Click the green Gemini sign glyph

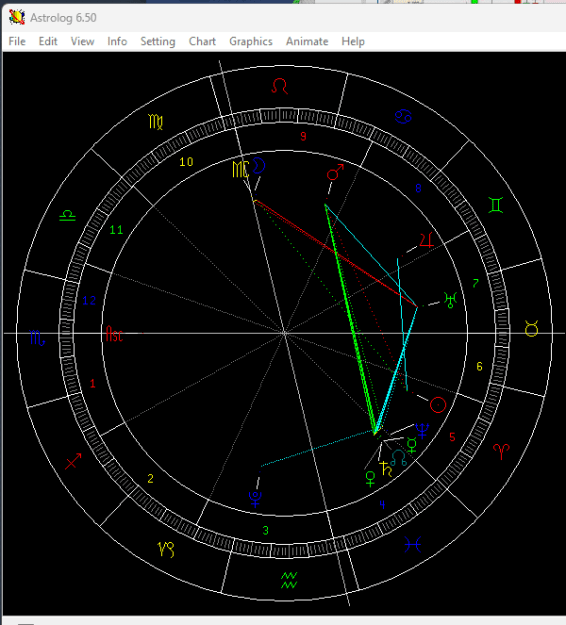(496, 205)
